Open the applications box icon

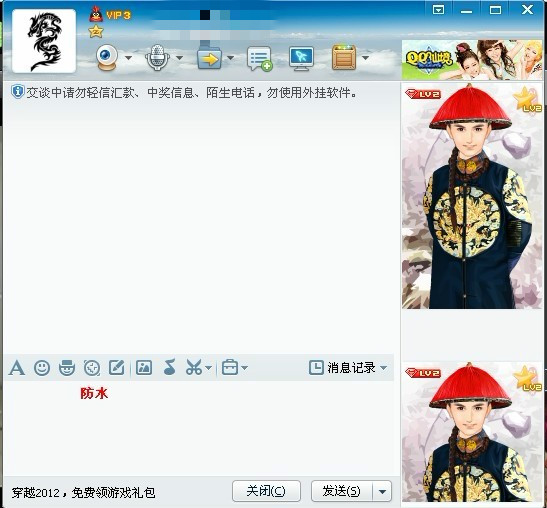(344, 58)
